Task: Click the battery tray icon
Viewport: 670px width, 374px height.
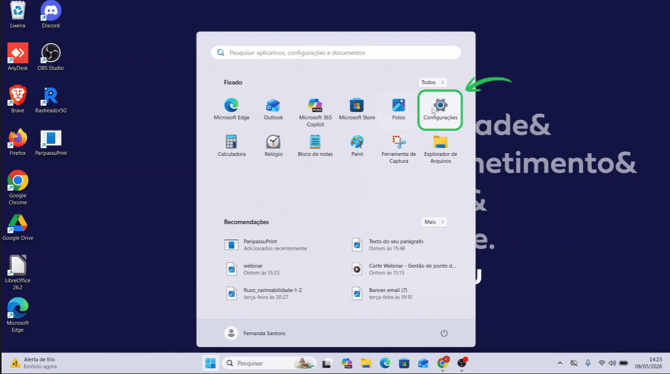Action: [624, 363]
